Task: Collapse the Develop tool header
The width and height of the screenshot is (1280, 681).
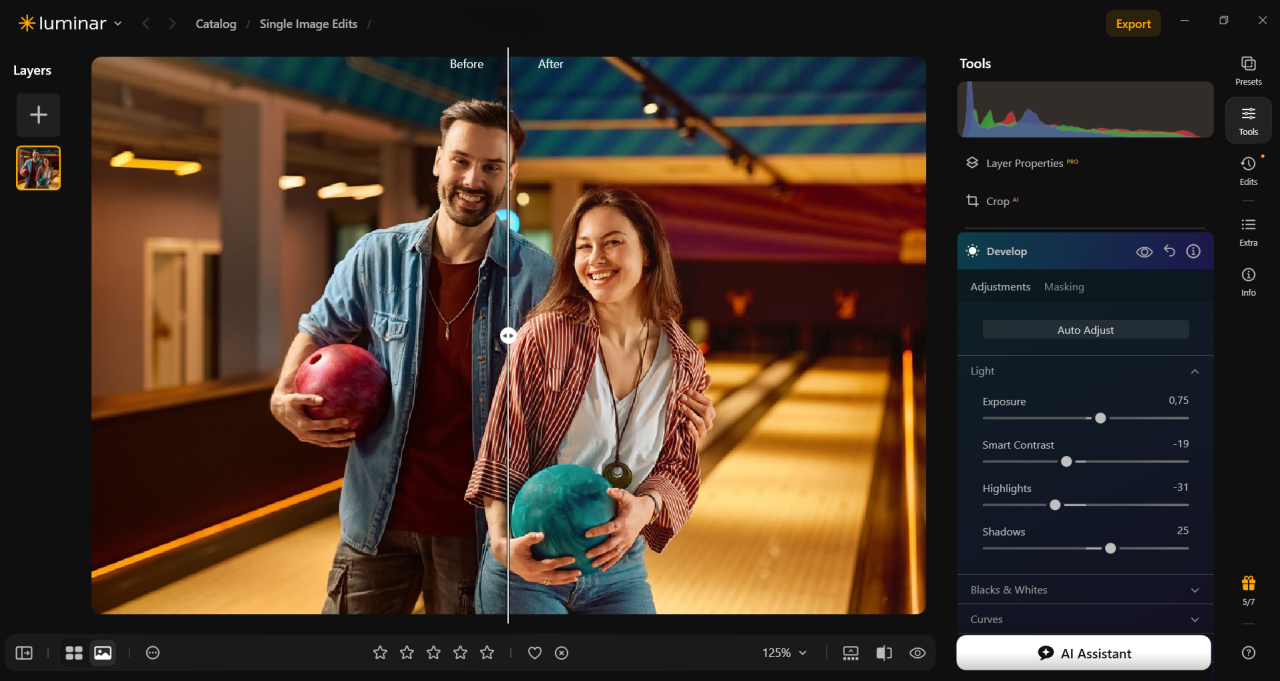Action: click(1006, 251)
